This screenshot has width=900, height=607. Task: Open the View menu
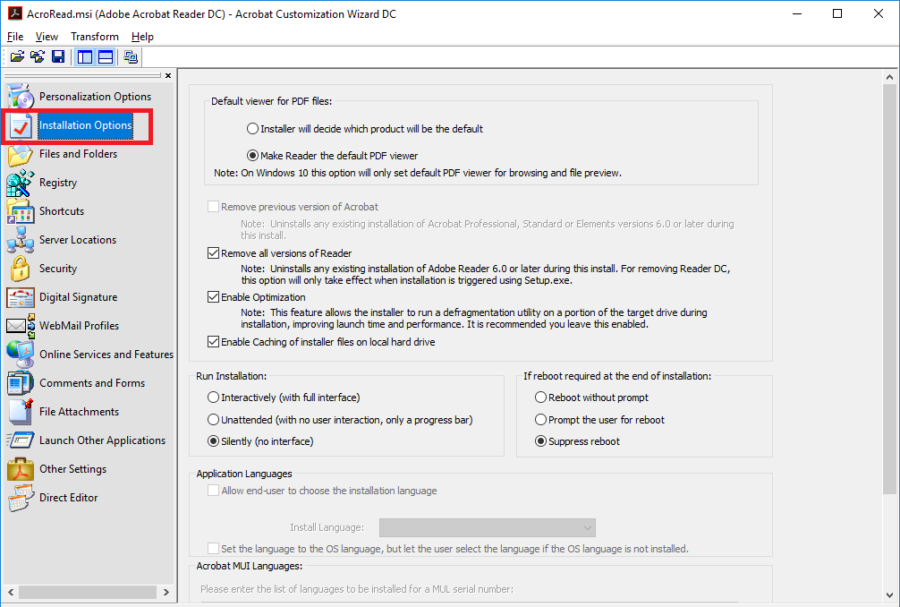(x=46, y=36)
